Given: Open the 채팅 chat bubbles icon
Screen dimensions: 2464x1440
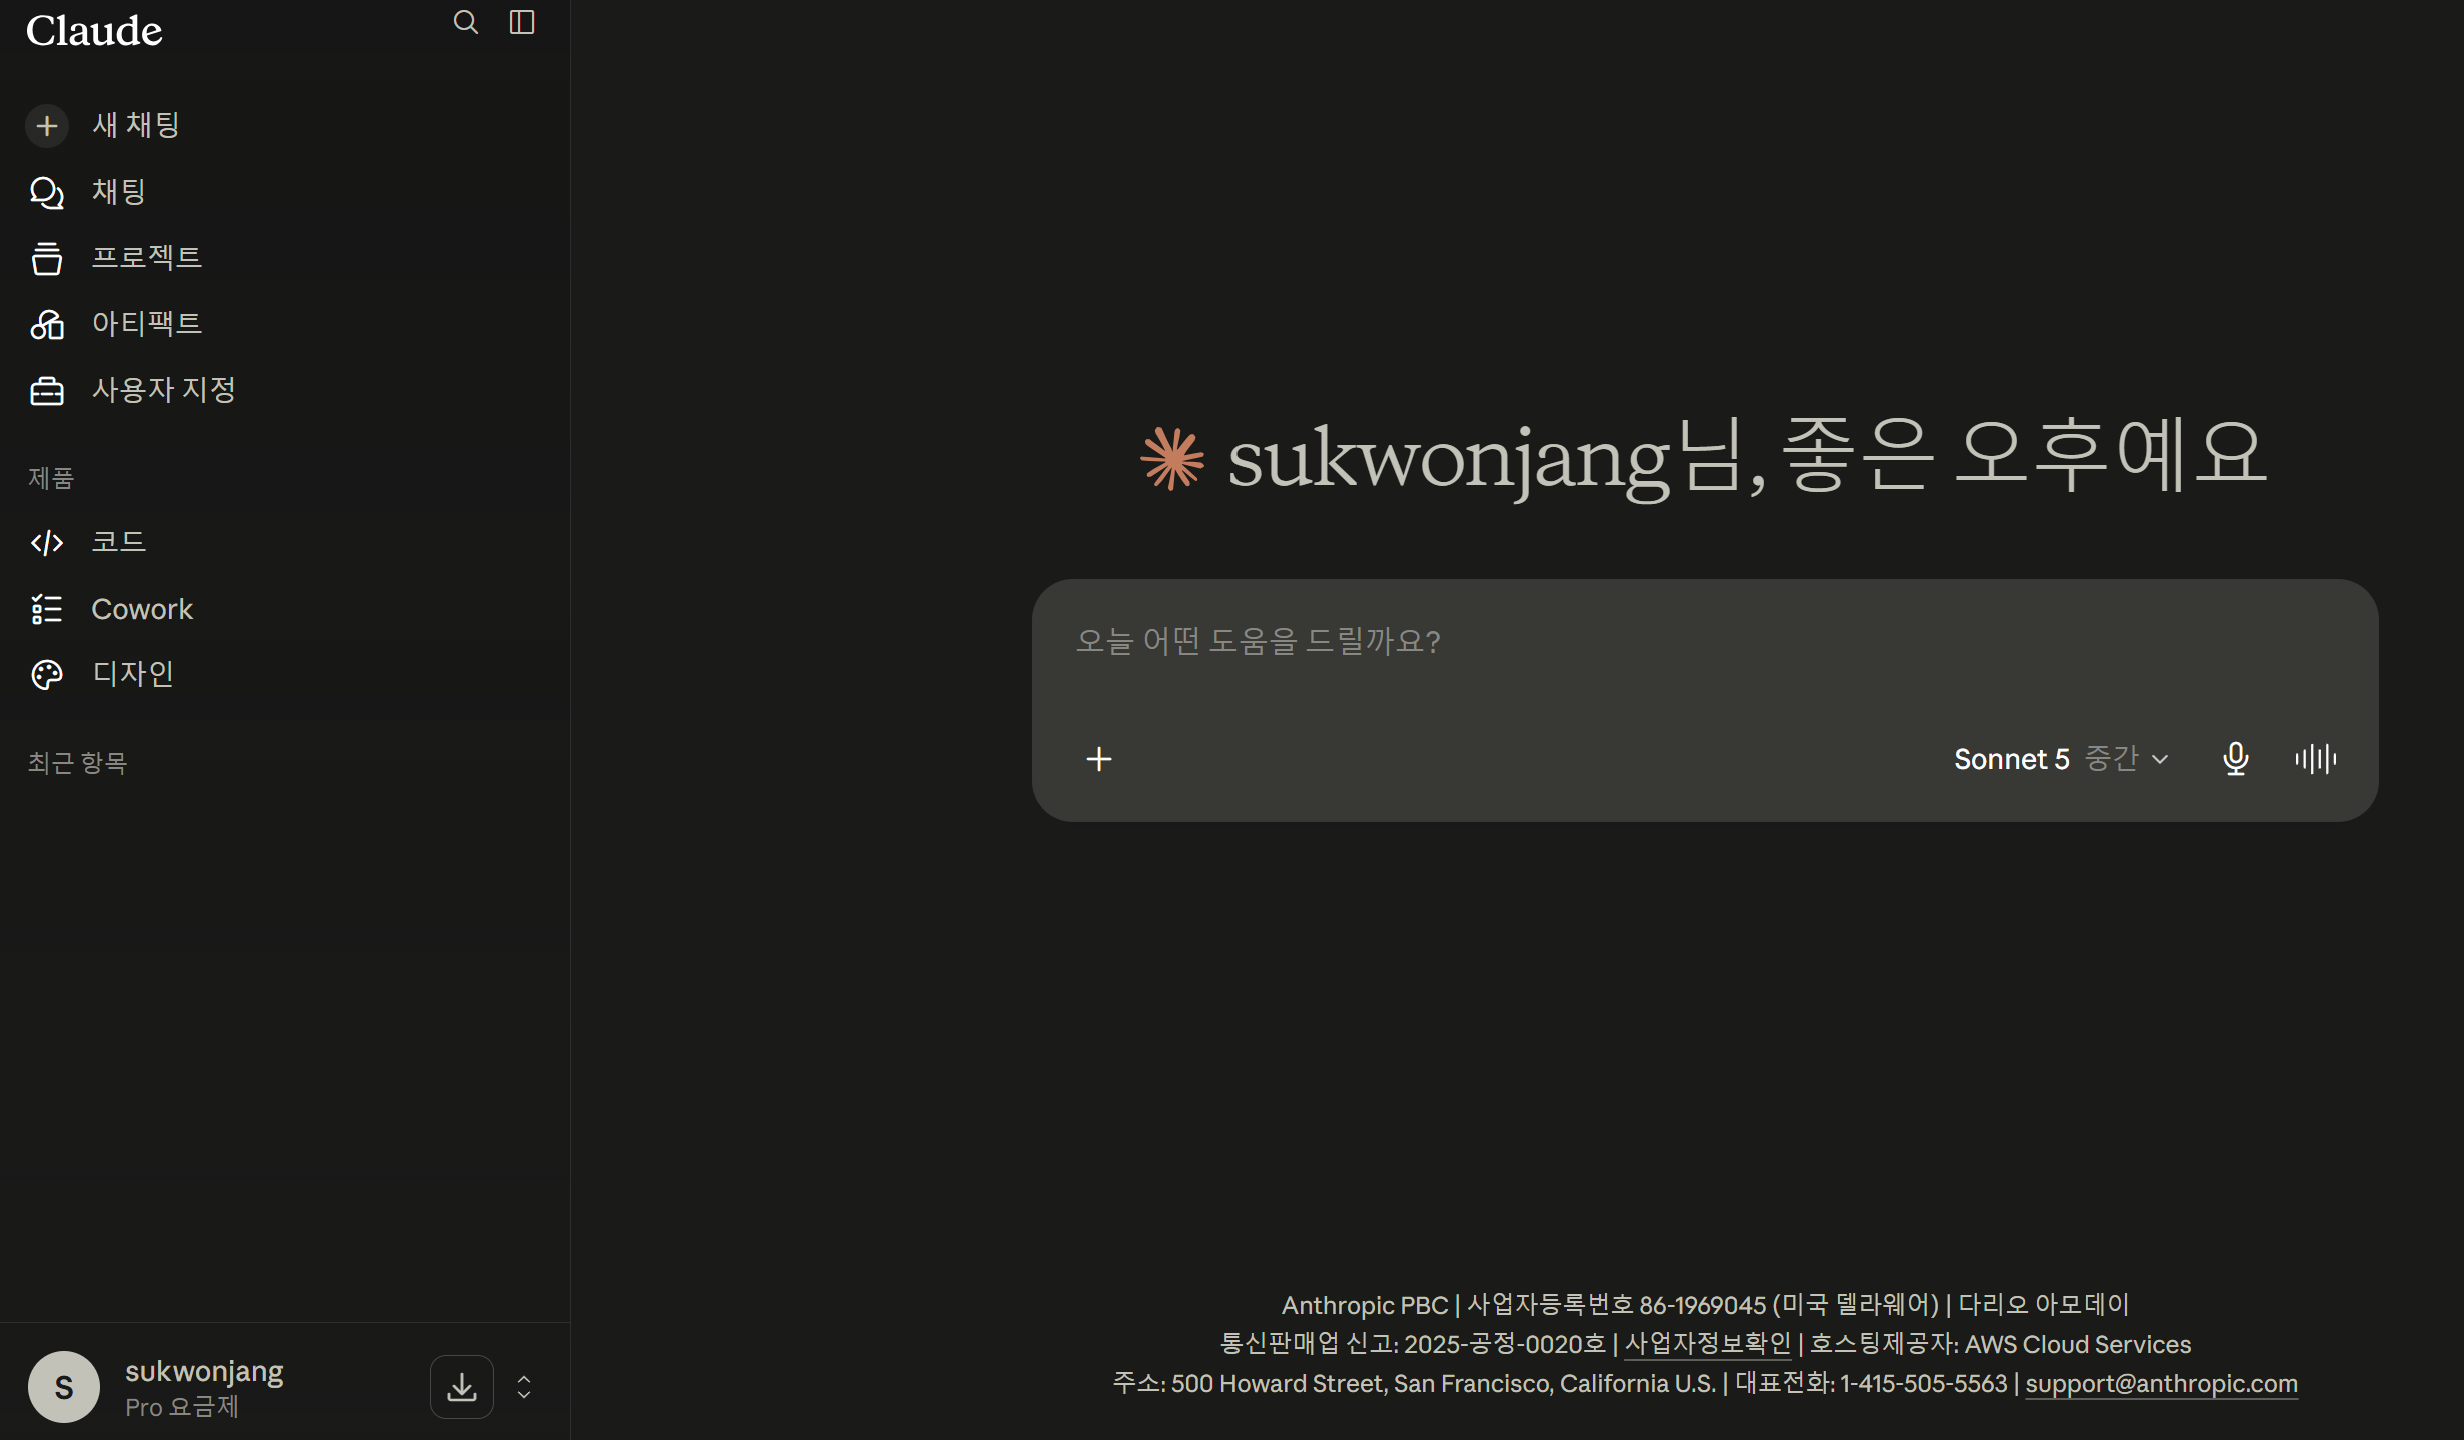Looking at the screenshot, I should tap(47, 192).
